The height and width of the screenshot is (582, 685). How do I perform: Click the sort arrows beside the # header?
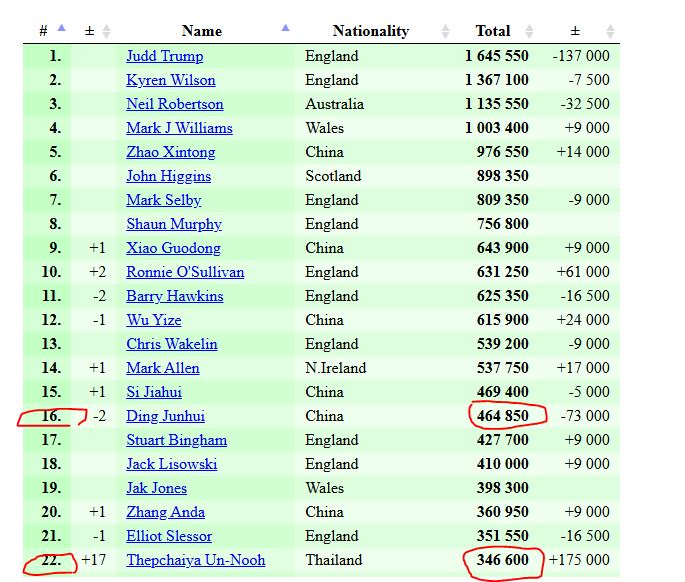[x=62, y=30]
